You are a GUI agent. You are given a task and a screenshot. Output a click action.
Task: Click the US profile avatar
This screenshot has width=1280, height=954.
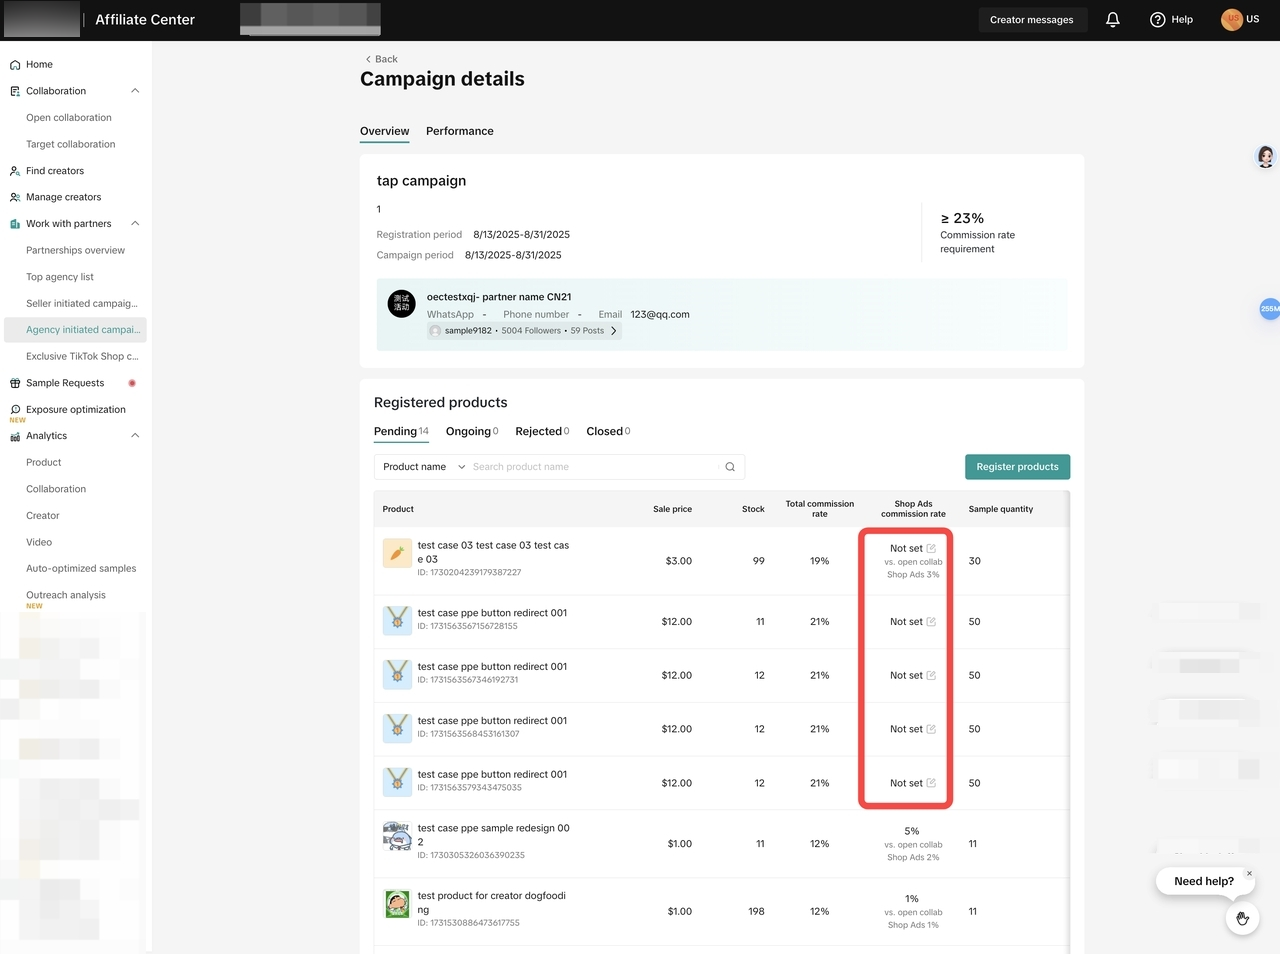1232,19
